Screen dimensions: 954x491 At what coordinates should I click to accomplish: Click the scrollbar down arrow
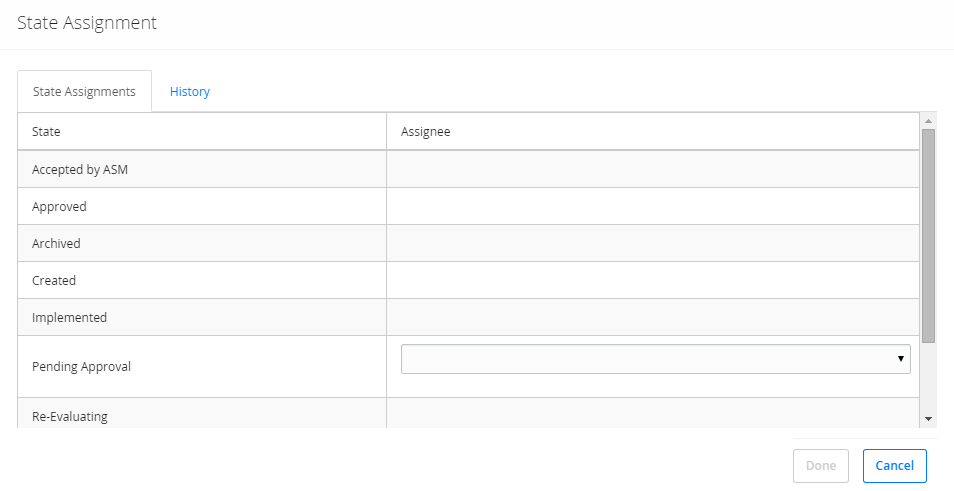point(928,419)
